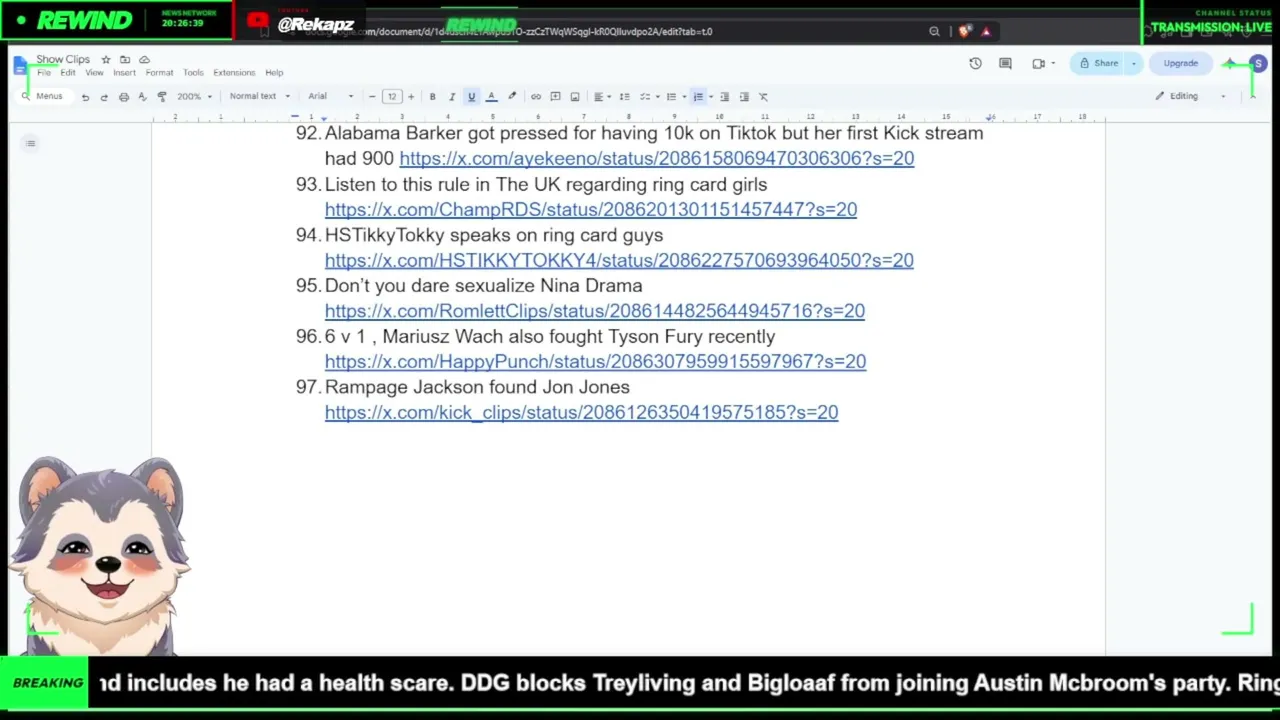Check the cloud save status icon
This screenshot has height=720, width=1280.
point(144,60)
